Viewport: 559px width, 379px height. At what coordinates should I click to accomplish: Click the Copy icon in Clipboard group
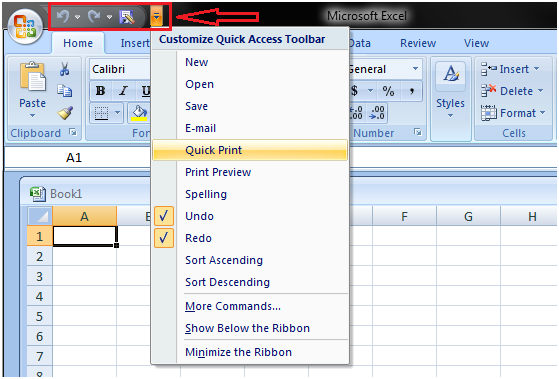[65, 91]
